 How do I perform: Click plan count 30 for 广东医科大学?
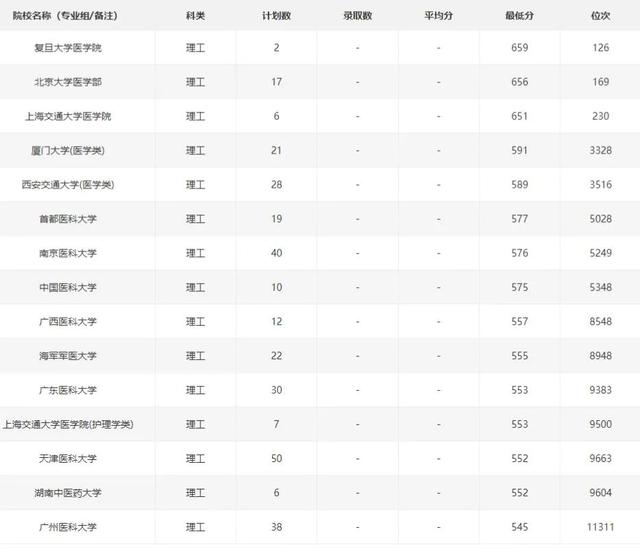click(x=277, y=390)
